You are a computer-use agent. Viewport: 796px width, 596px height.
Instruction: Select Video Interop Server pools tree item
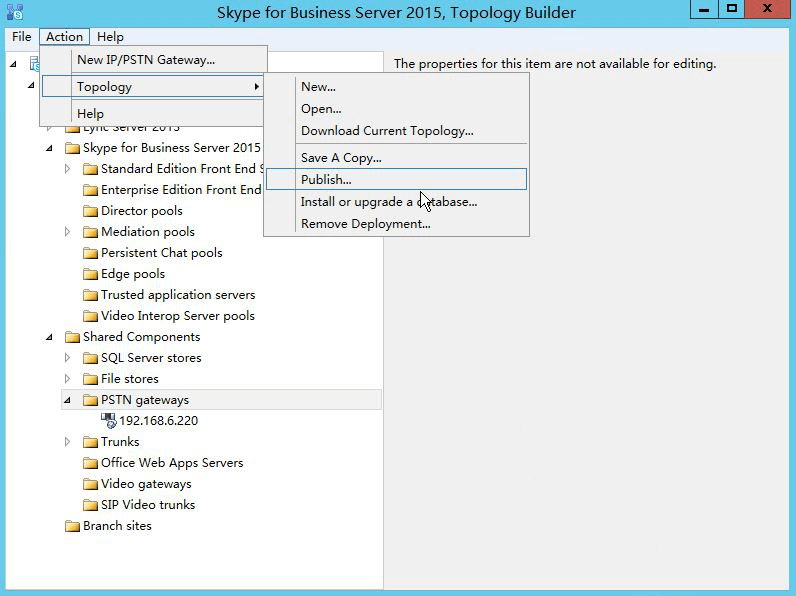pyautogui.click(x=178, y=316)
